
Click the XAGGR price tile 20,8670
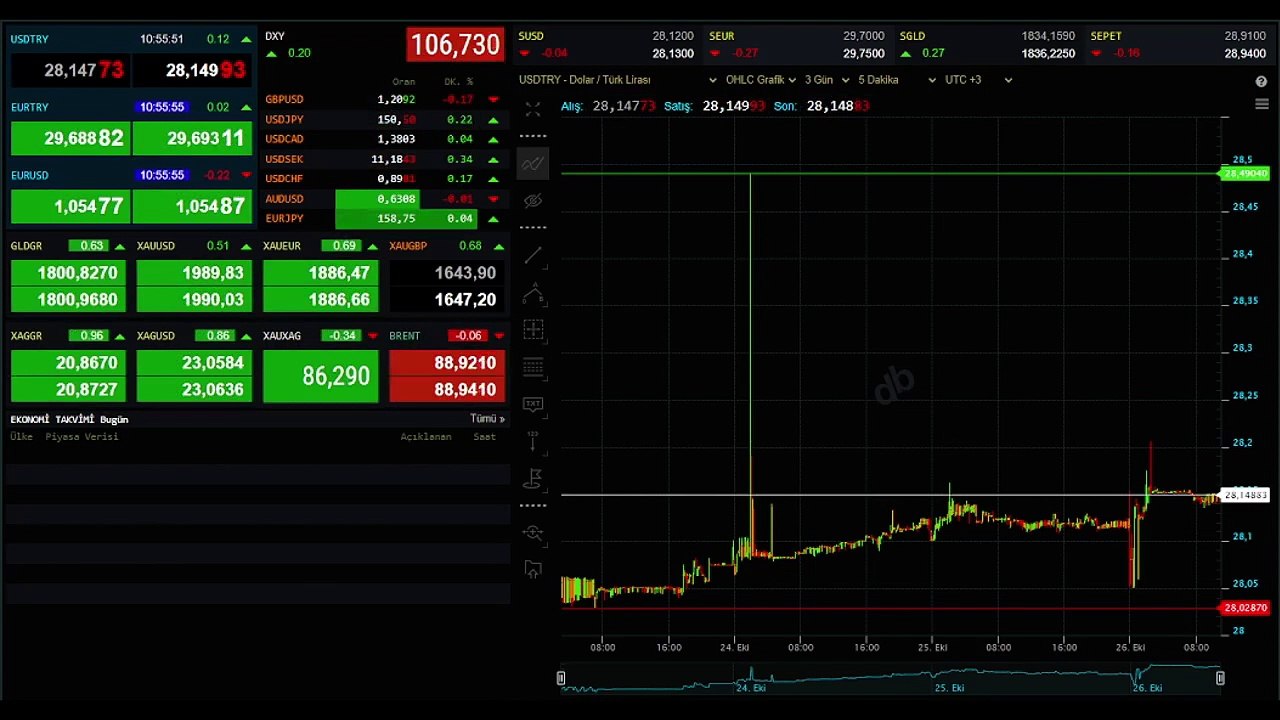pos(69,363)
